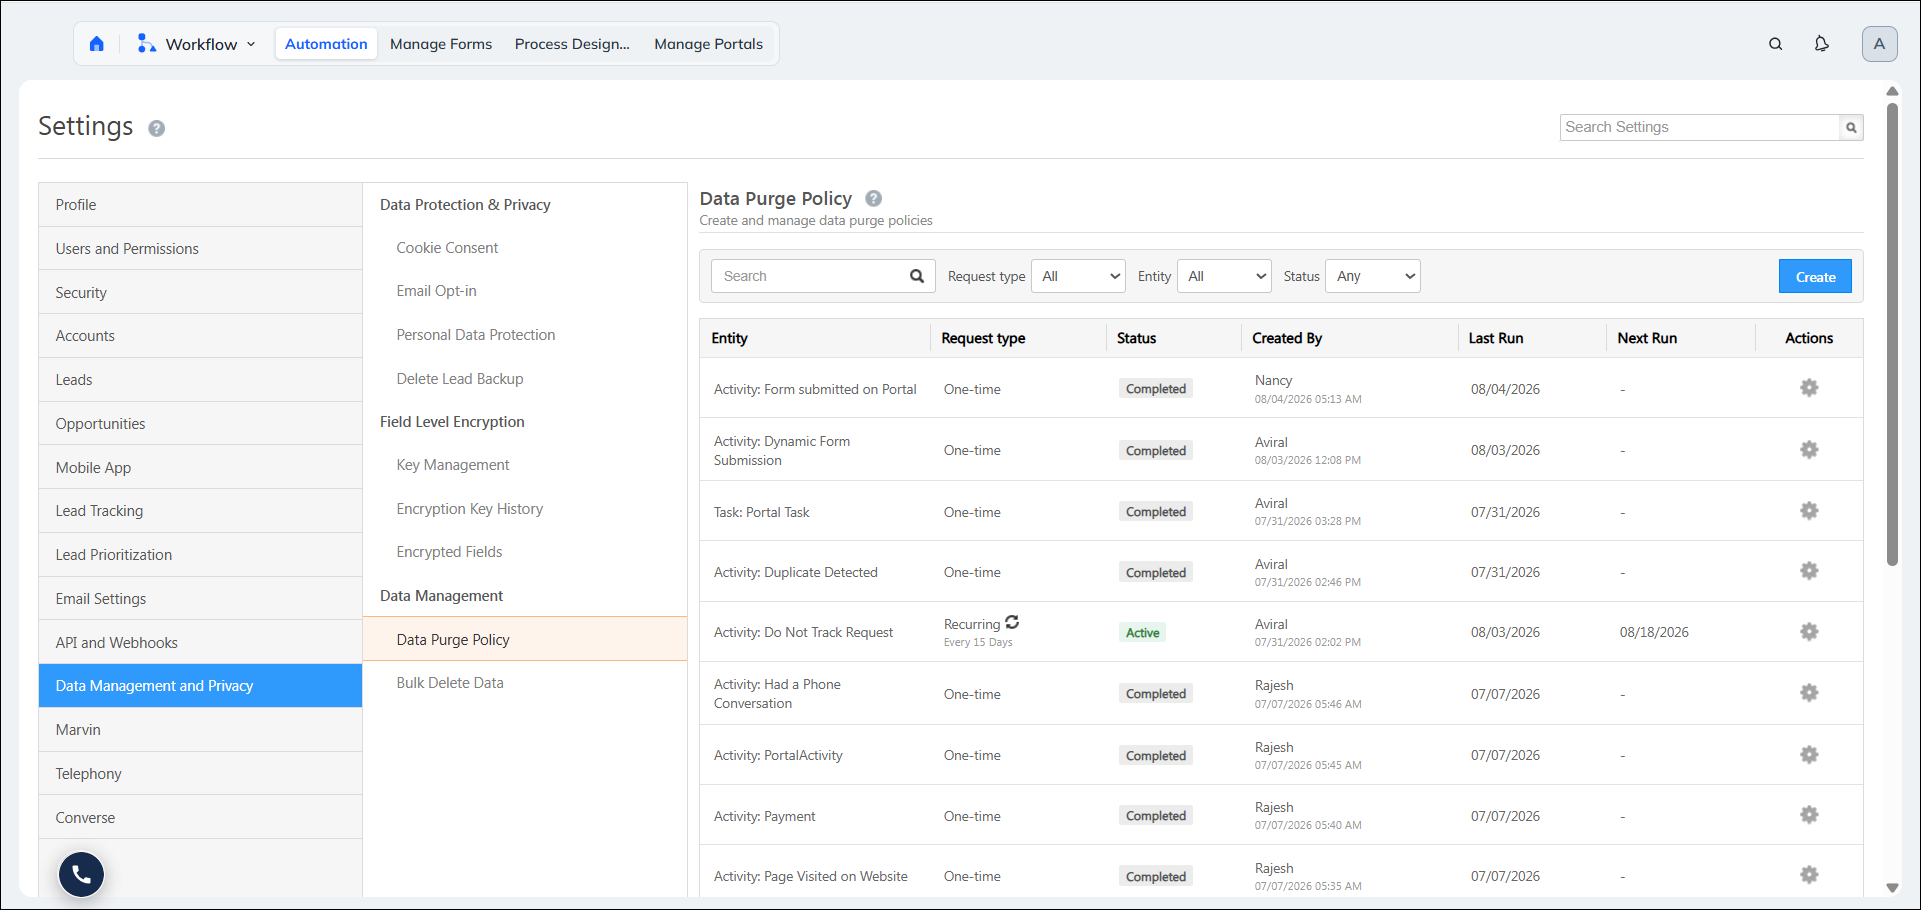The image size is (1921, 910).
Task: Open Delete Lead Backup link
Action: click(x=459, y=379)
